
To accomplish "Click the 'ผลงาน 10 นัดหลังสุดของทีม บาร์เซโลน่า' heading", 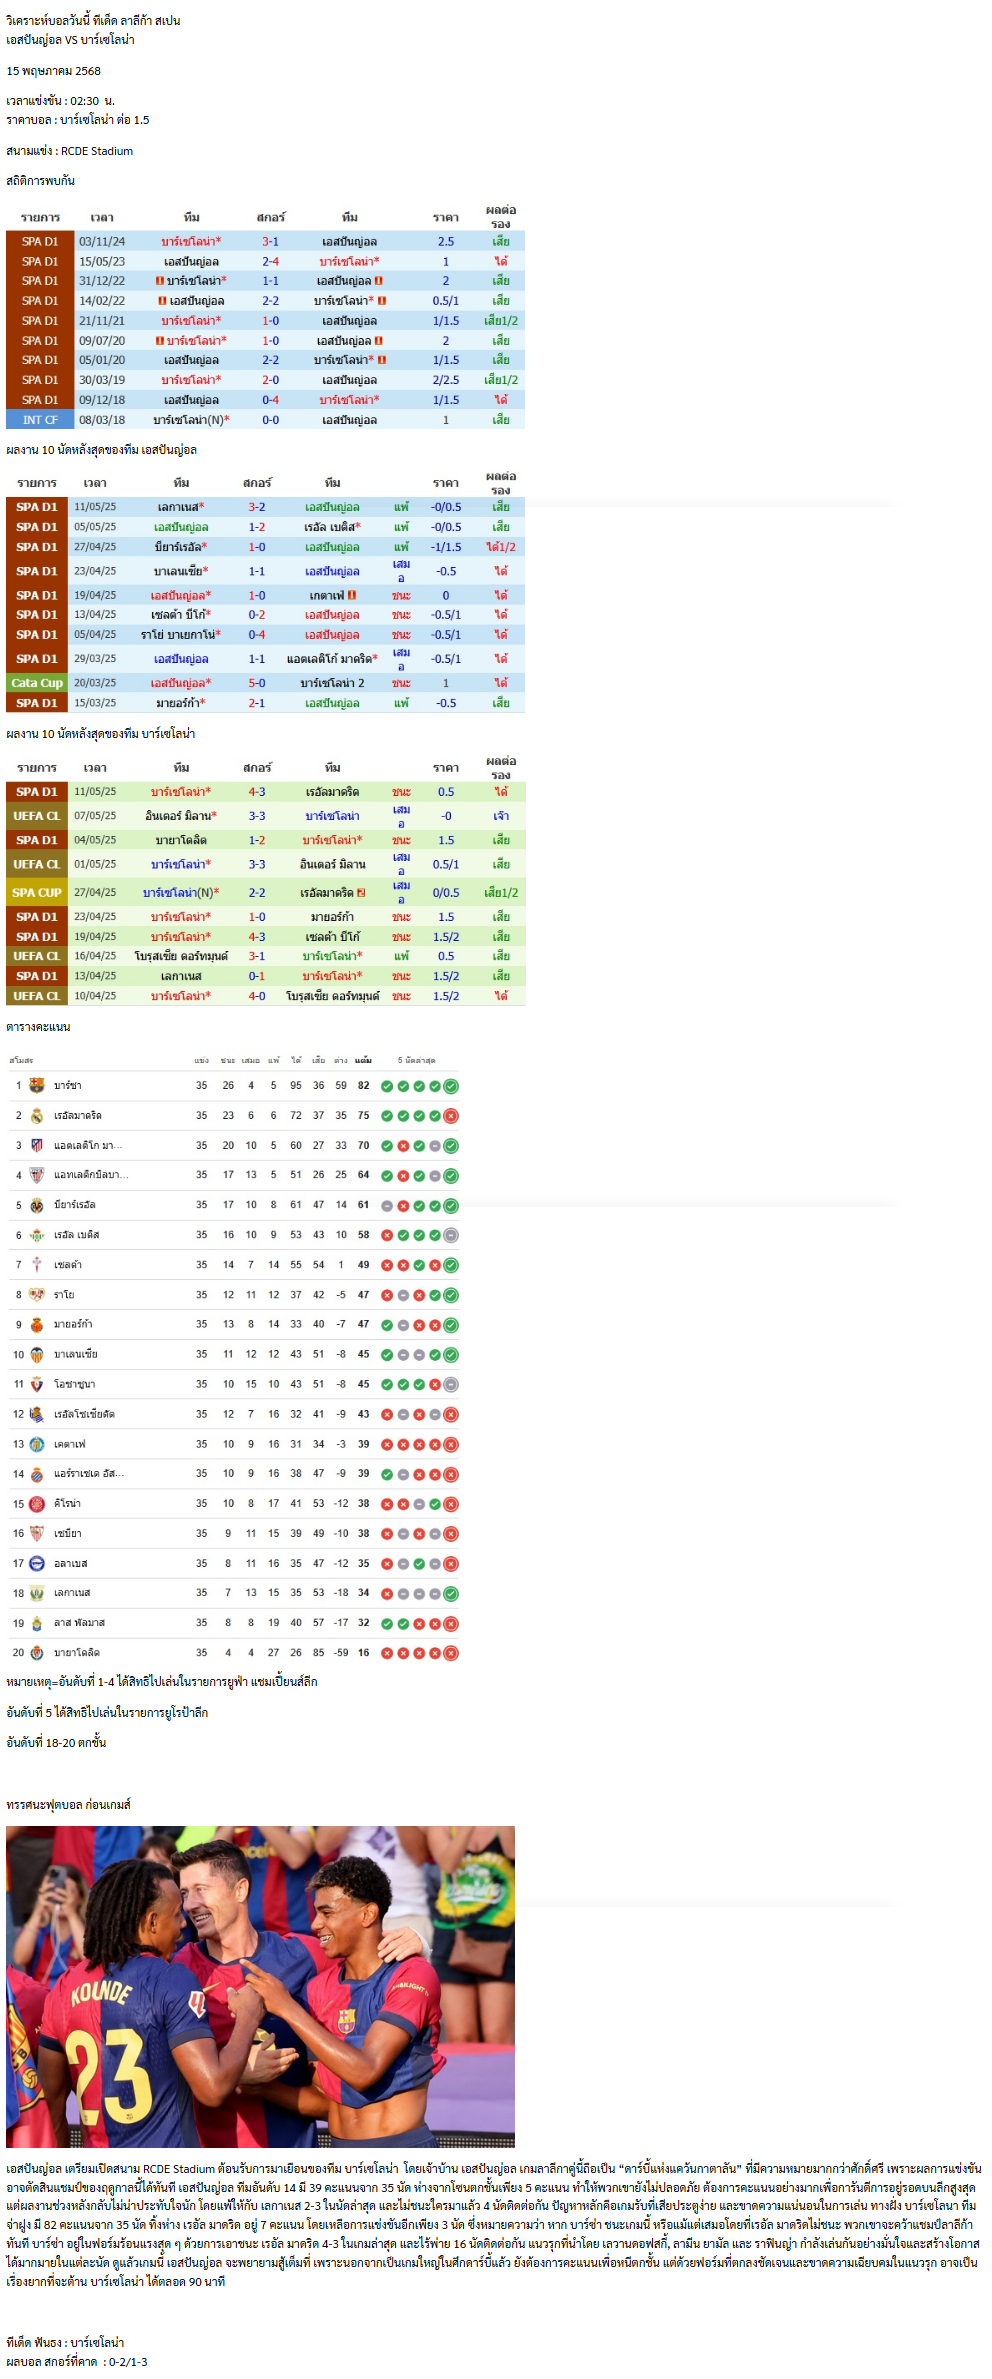I will coord(100,734).
